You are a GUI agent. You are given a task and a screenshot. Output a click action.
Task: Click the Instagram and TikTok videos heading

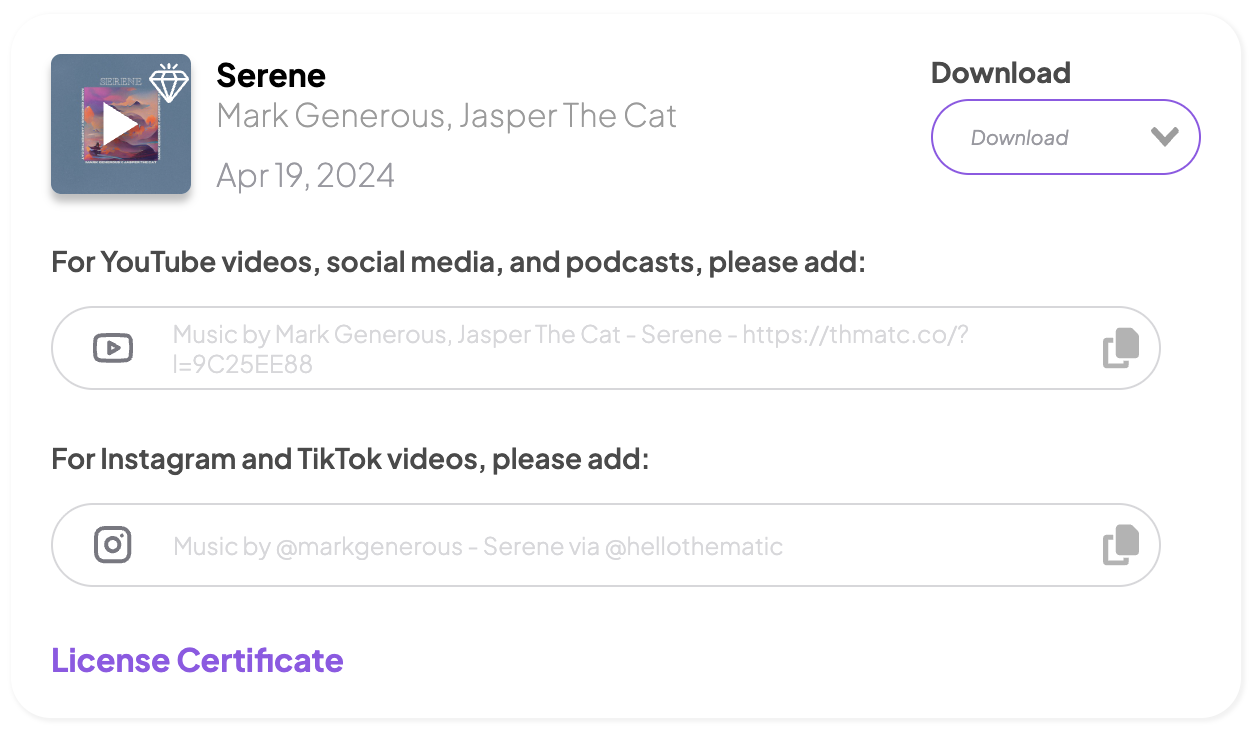point(350,460)
